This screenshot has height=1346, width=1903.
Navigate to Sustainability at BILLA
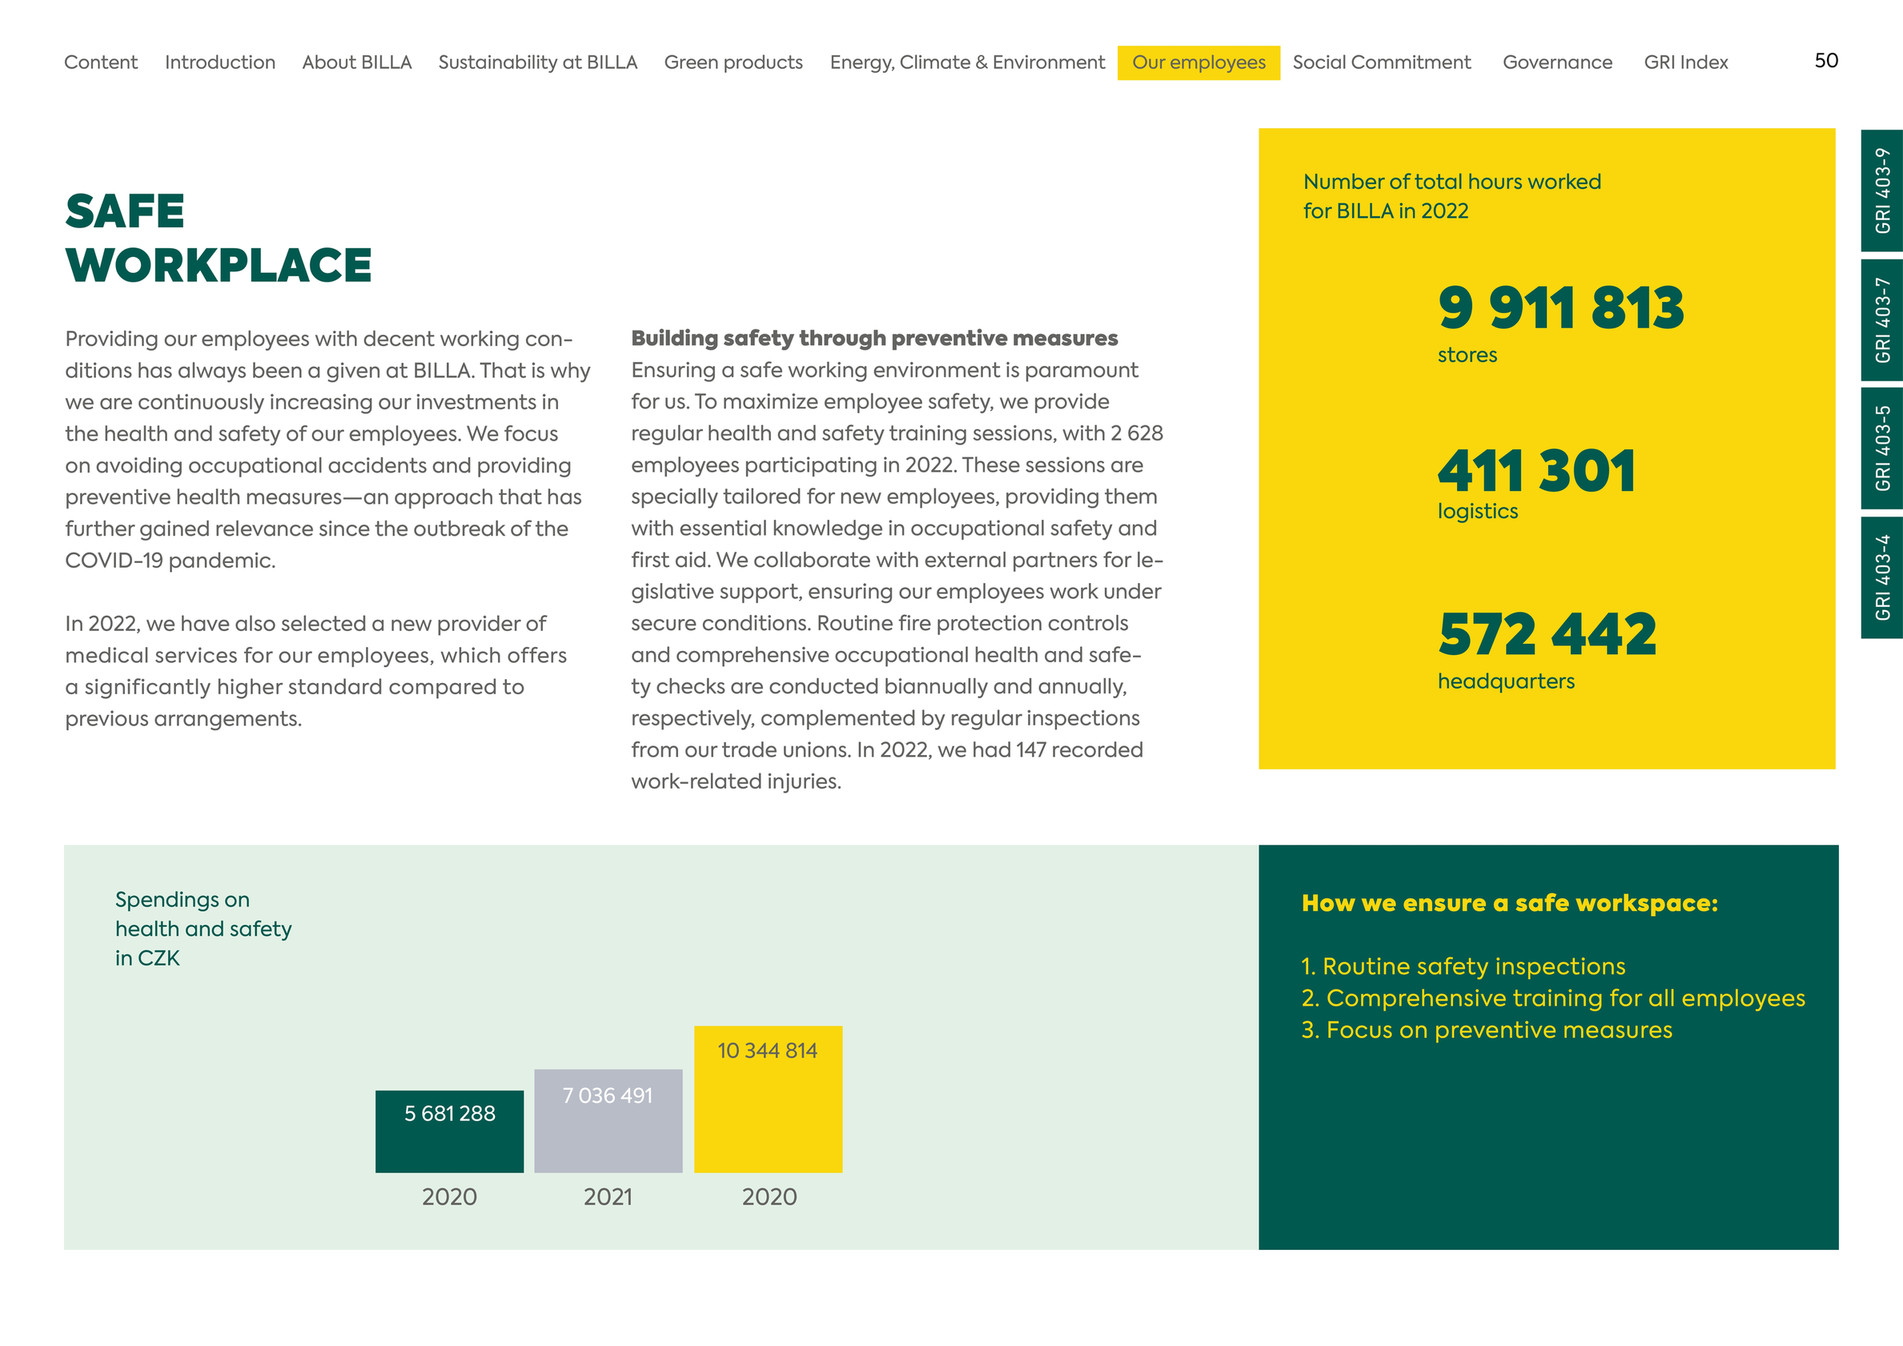(538, 62)
